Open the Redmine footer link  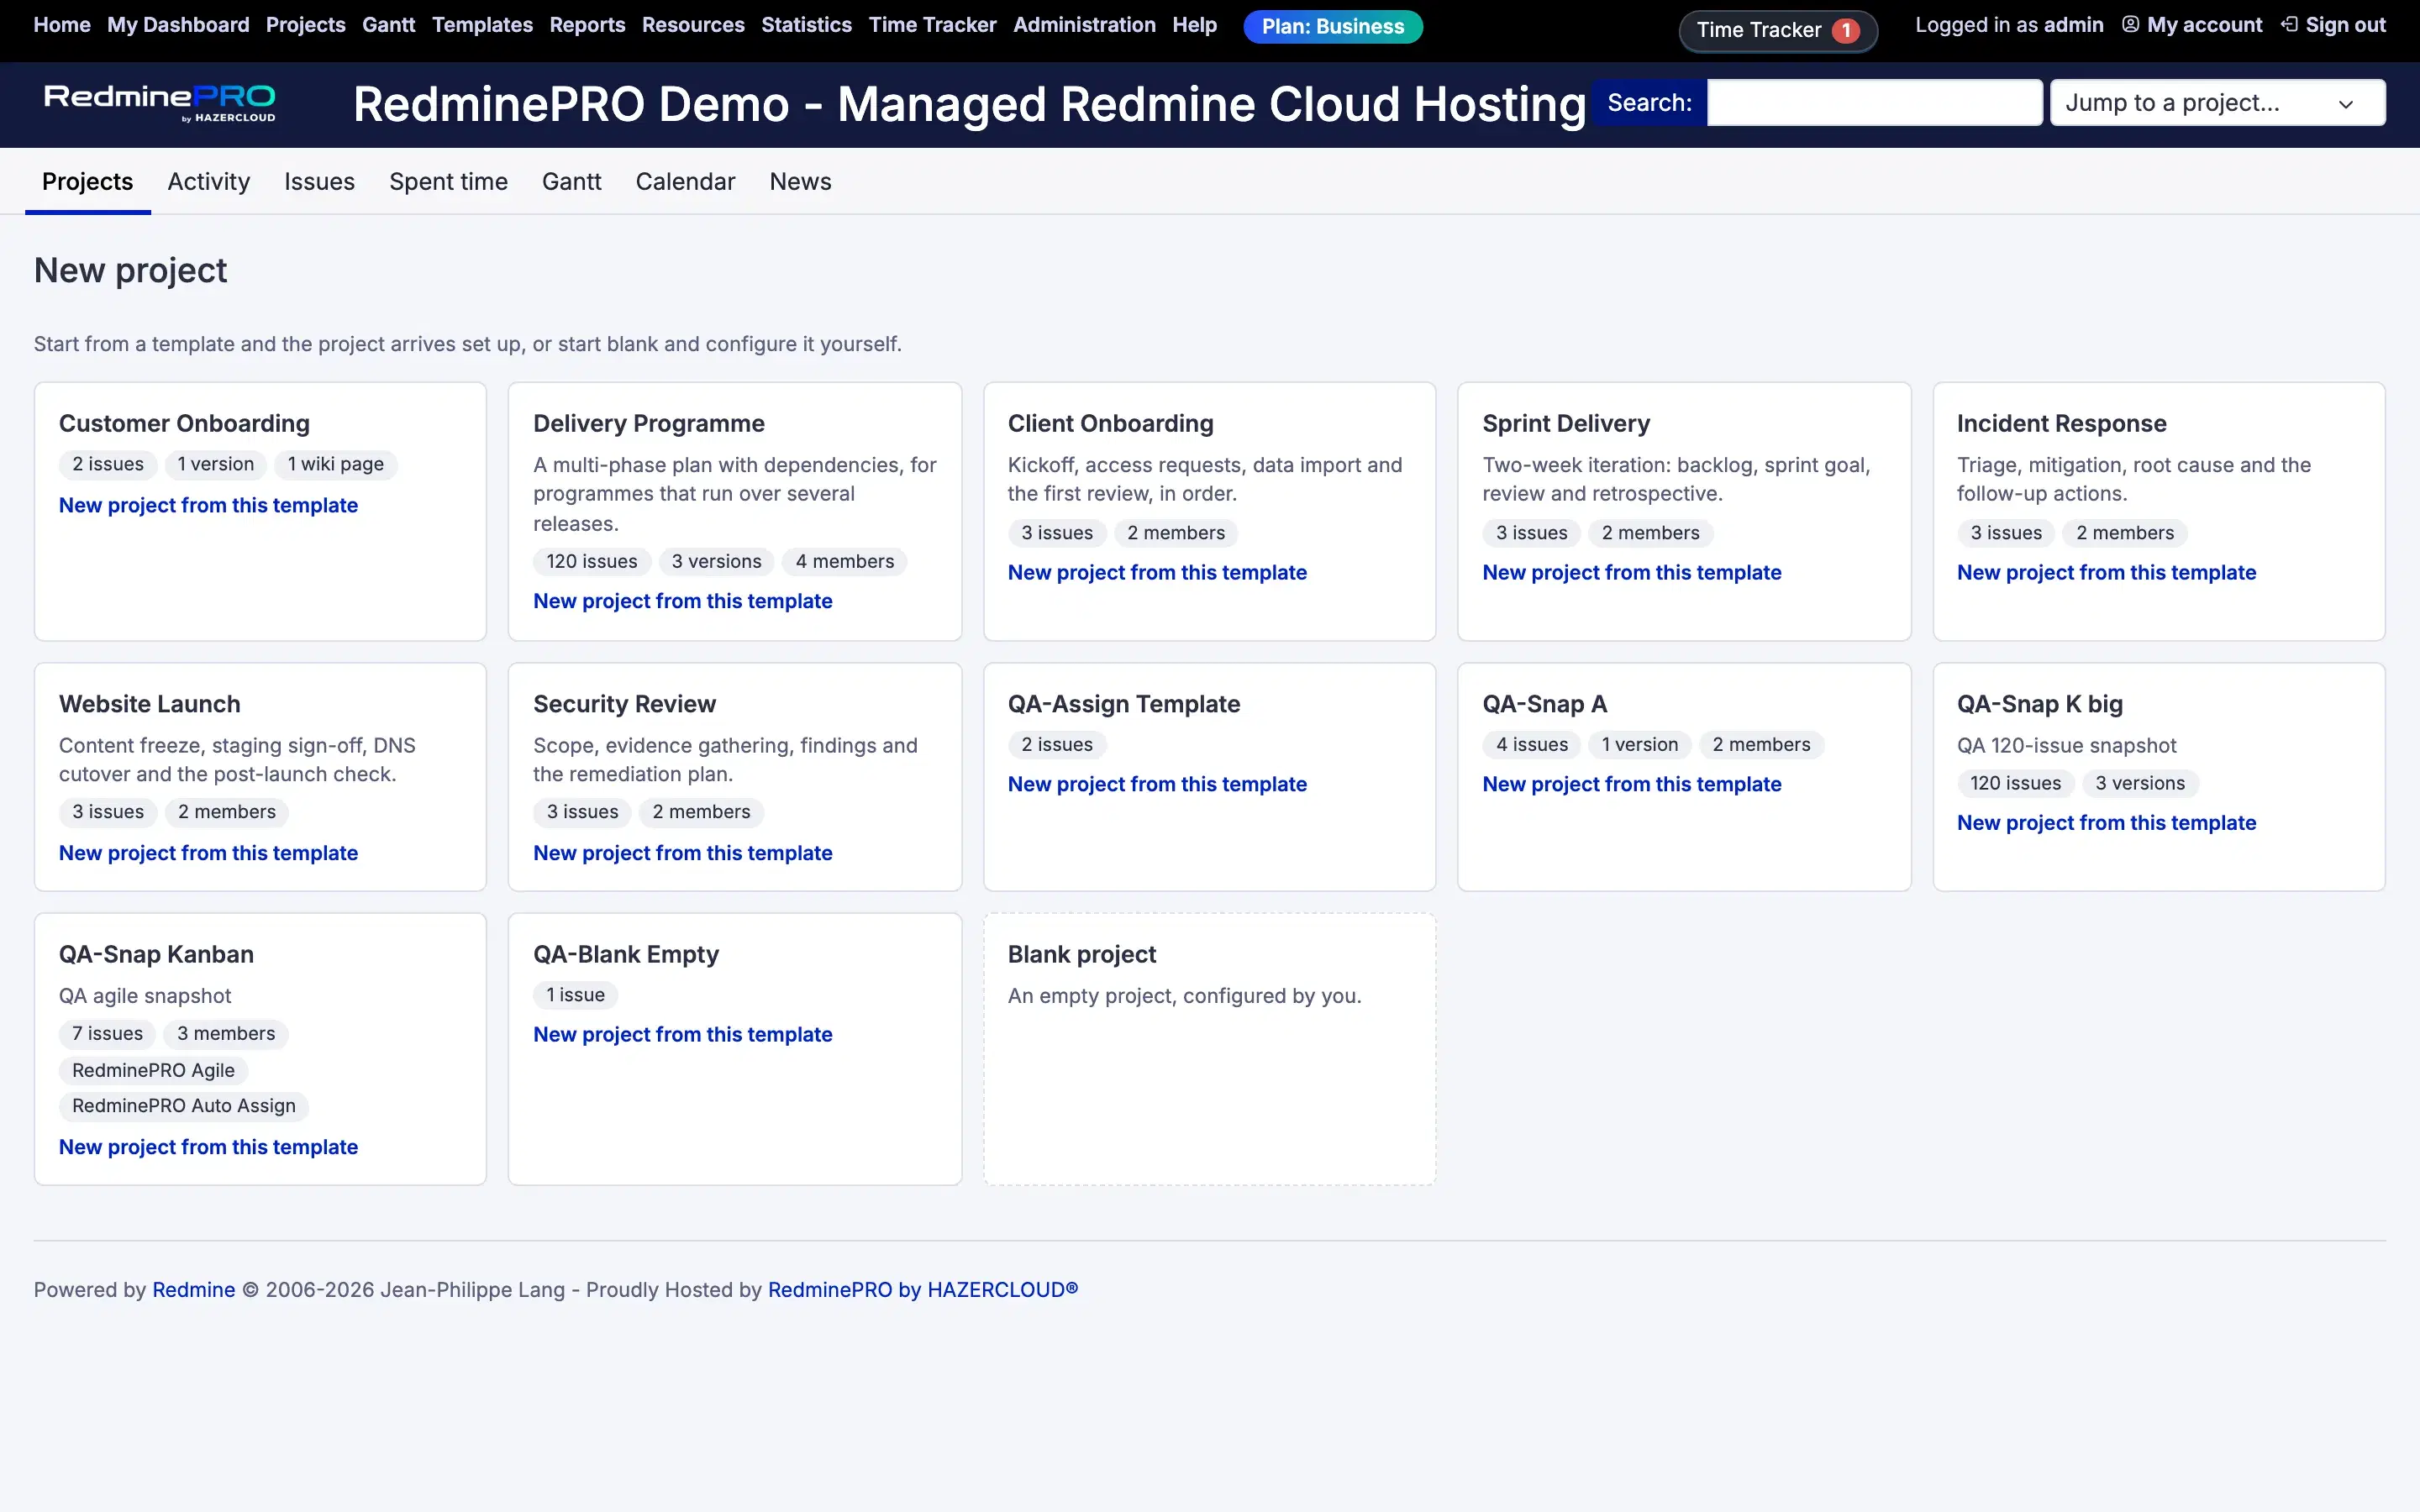(193, 1290)
